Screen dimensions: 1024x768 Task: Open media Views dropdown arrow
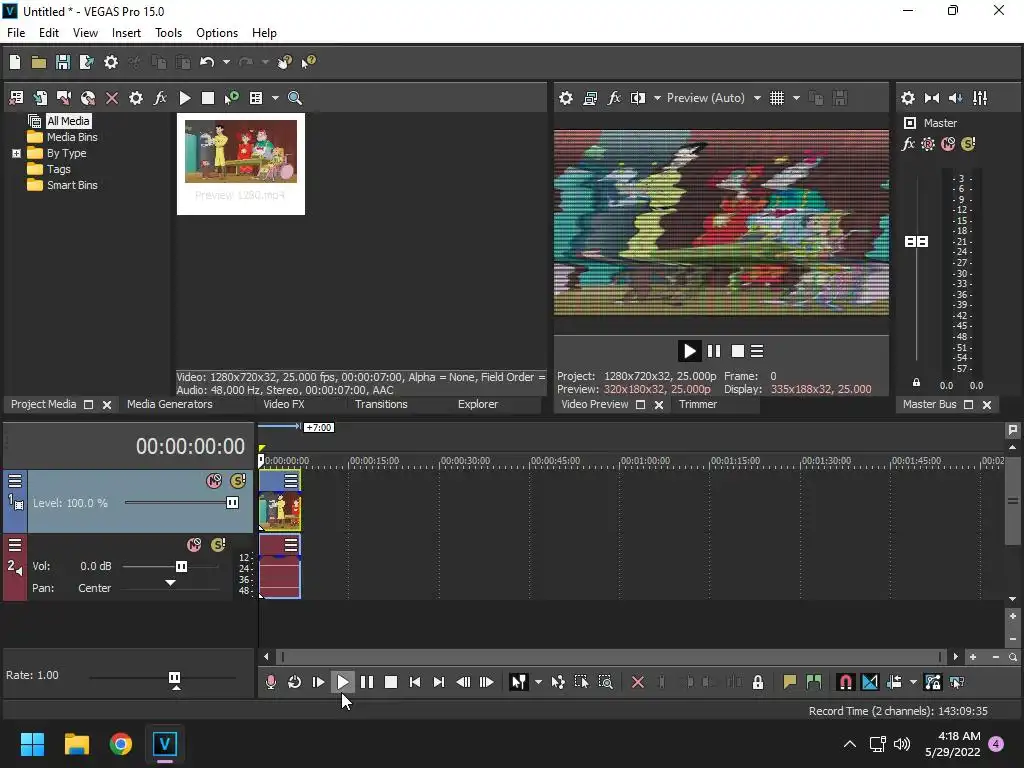[275, 98]
